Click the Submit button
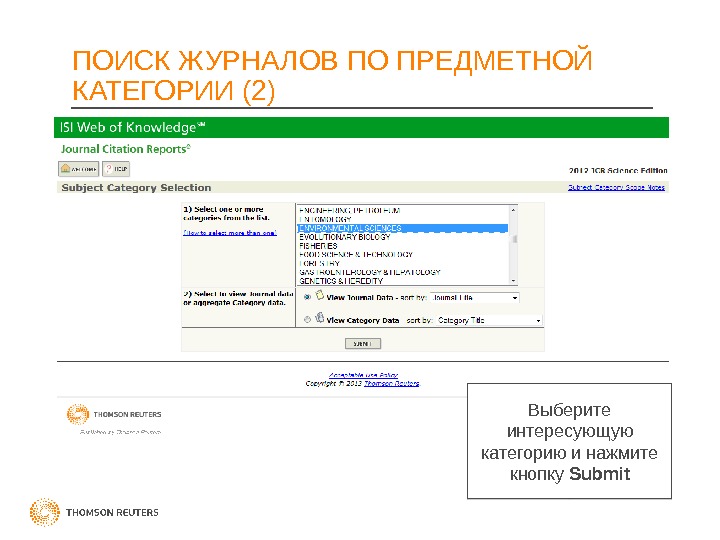The image size is (720, 540). point(363,343)
